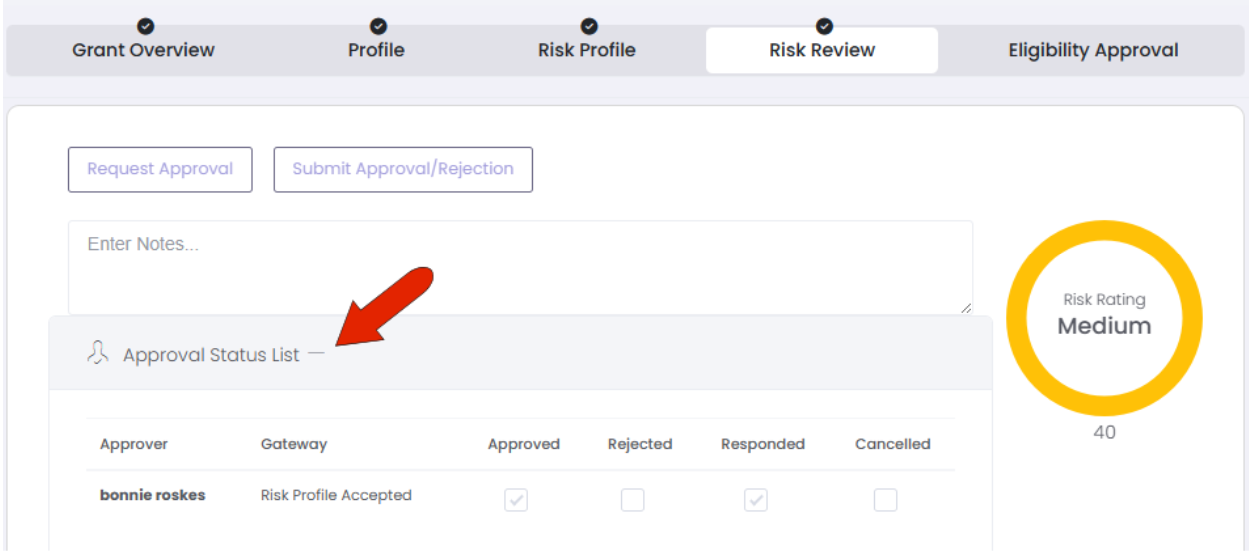The height and width of the screenshot is (556, 1249).
Task: Click the Approval Status List header title
Action: pyautogui.click(x=211, y=355)
